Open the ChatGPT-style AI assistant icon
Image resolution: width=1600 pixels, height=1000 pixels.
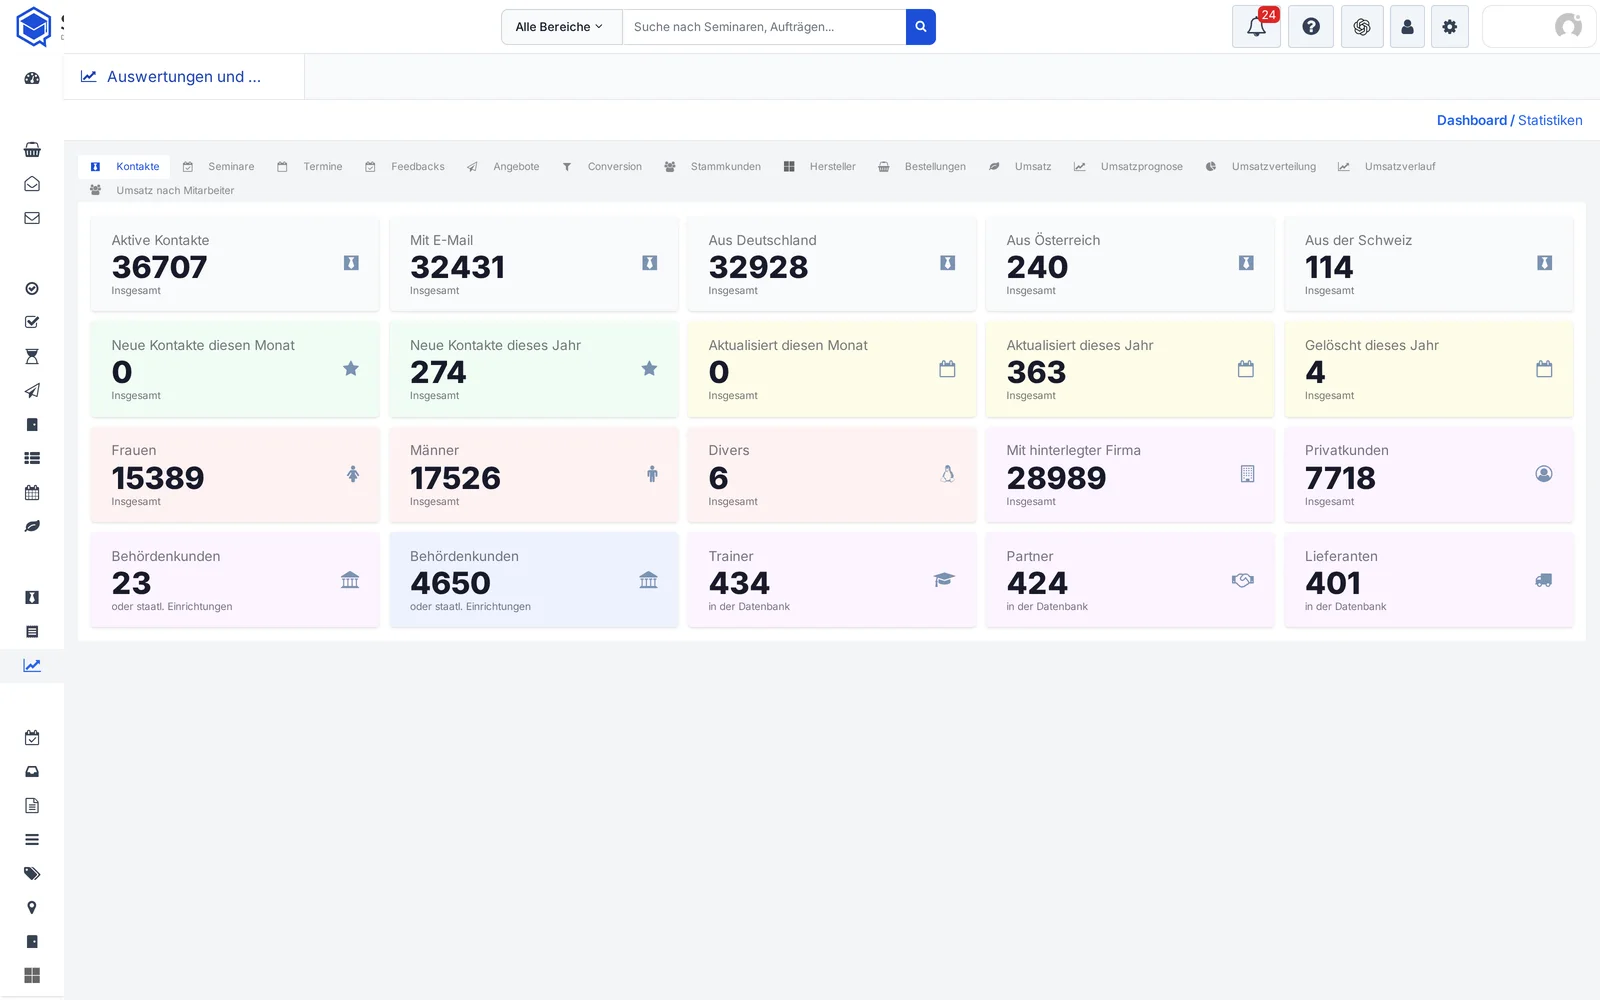click(x=1362, y=27)
